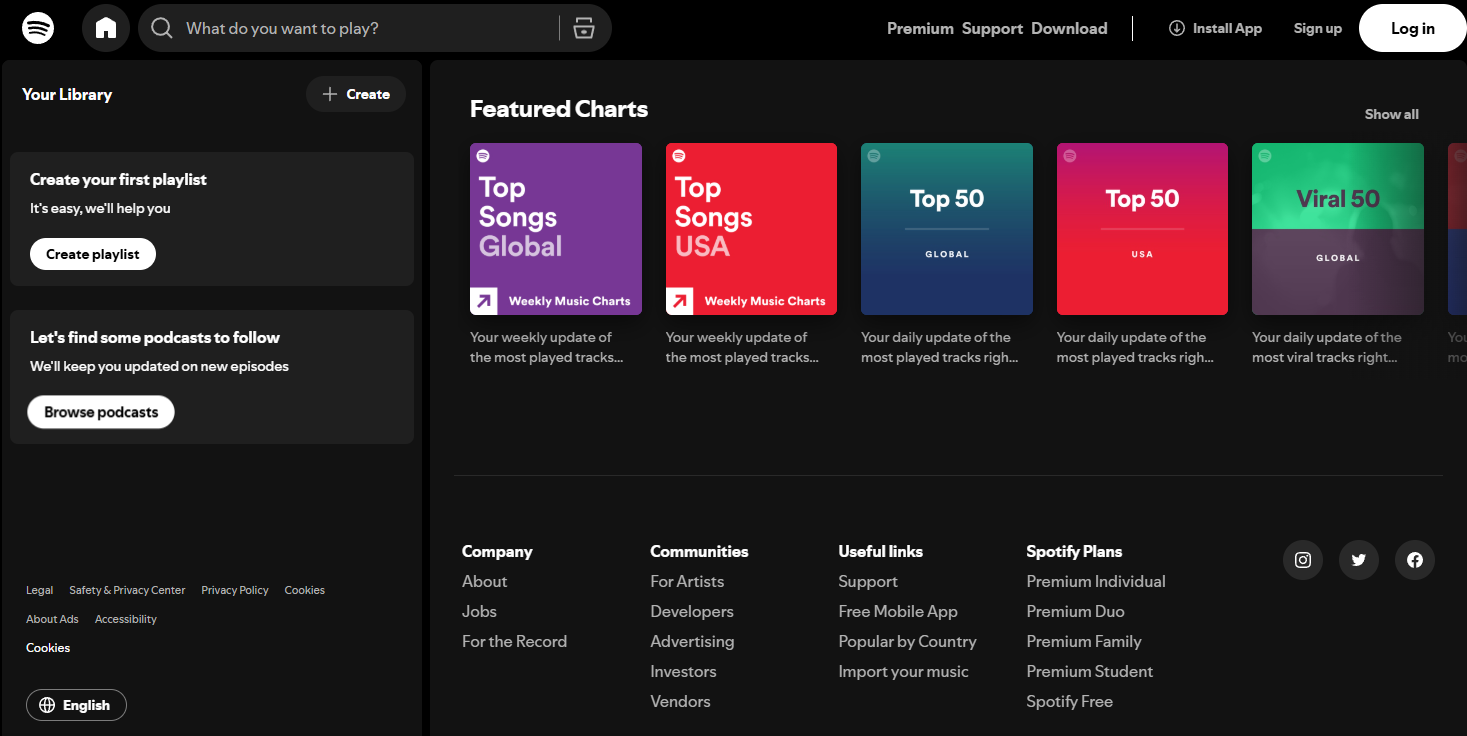Click the Install App link
The width and height of the screenshot is (1467, 736).
tap(1215, 28)
